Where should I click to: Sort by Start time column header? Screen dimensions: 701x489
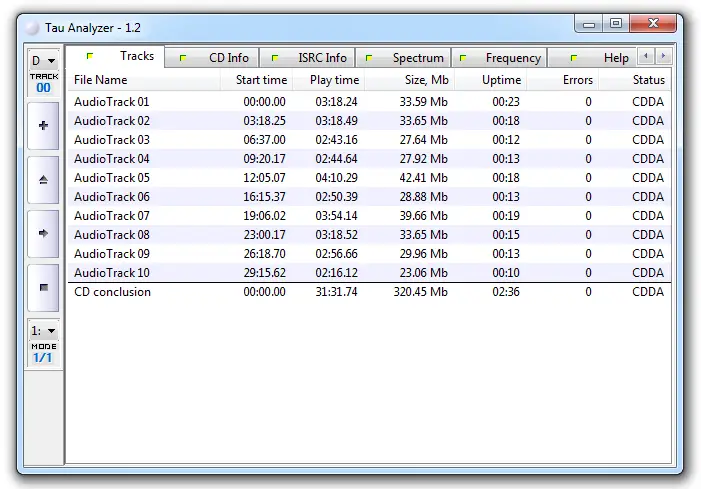257,80
